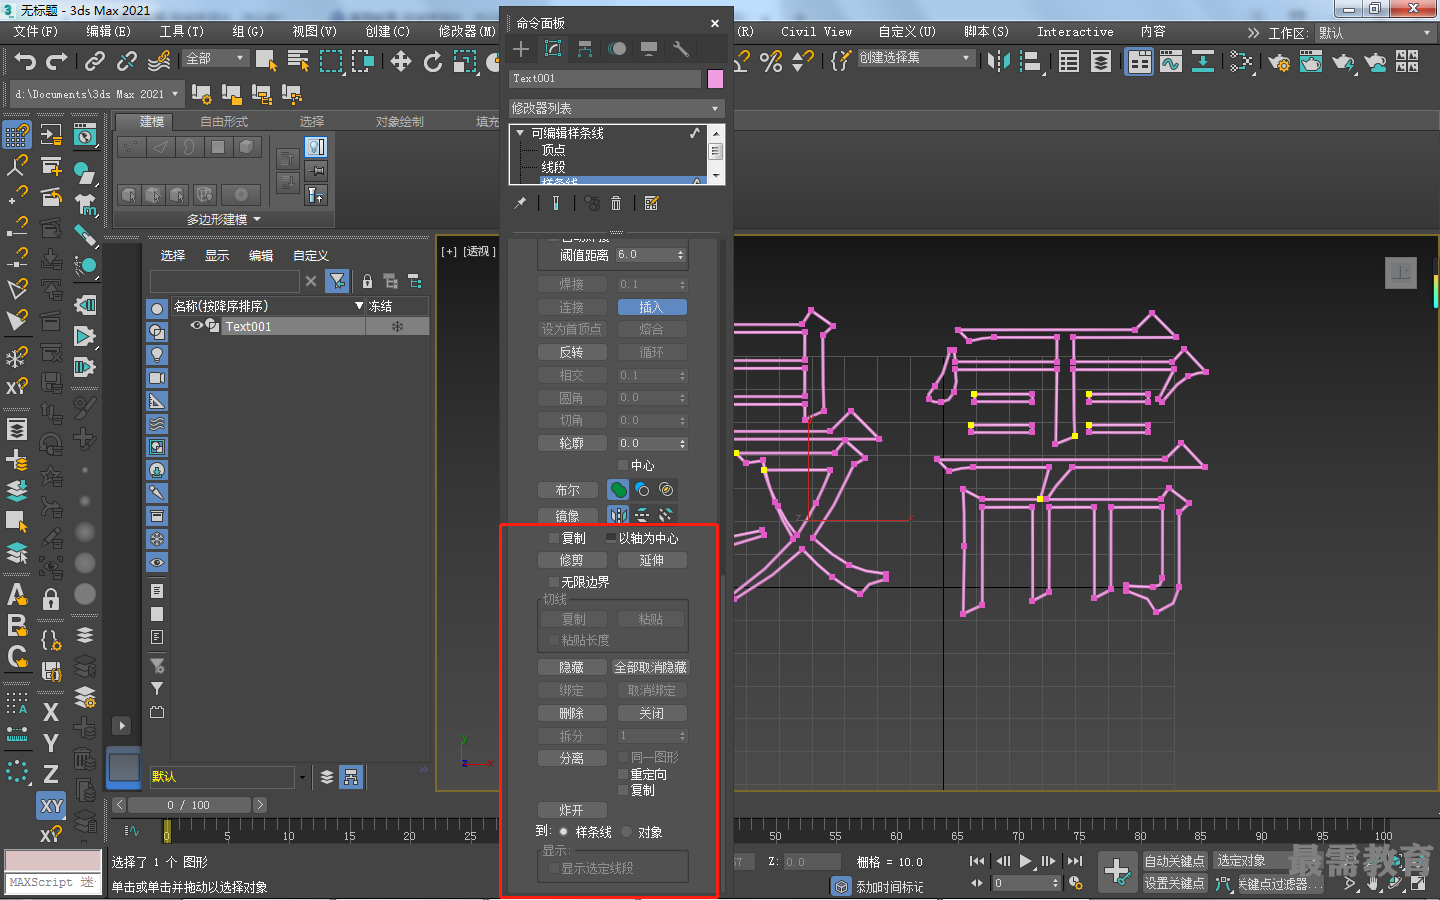Collapse the 可编辑样条线 modifier tree
This screenshot has width=1440, height=900.
(520, 133)
